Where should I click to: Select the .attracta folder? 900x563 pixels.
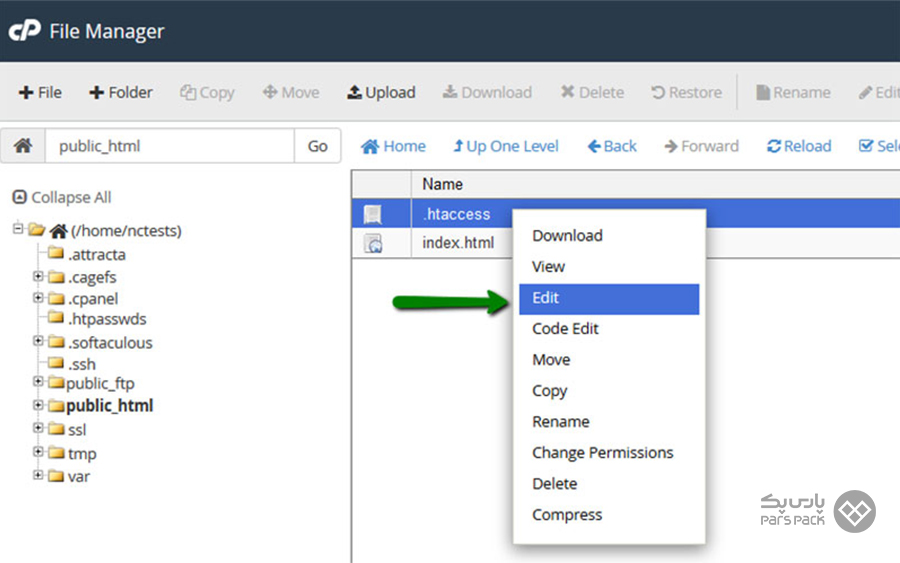coord(96,254)
